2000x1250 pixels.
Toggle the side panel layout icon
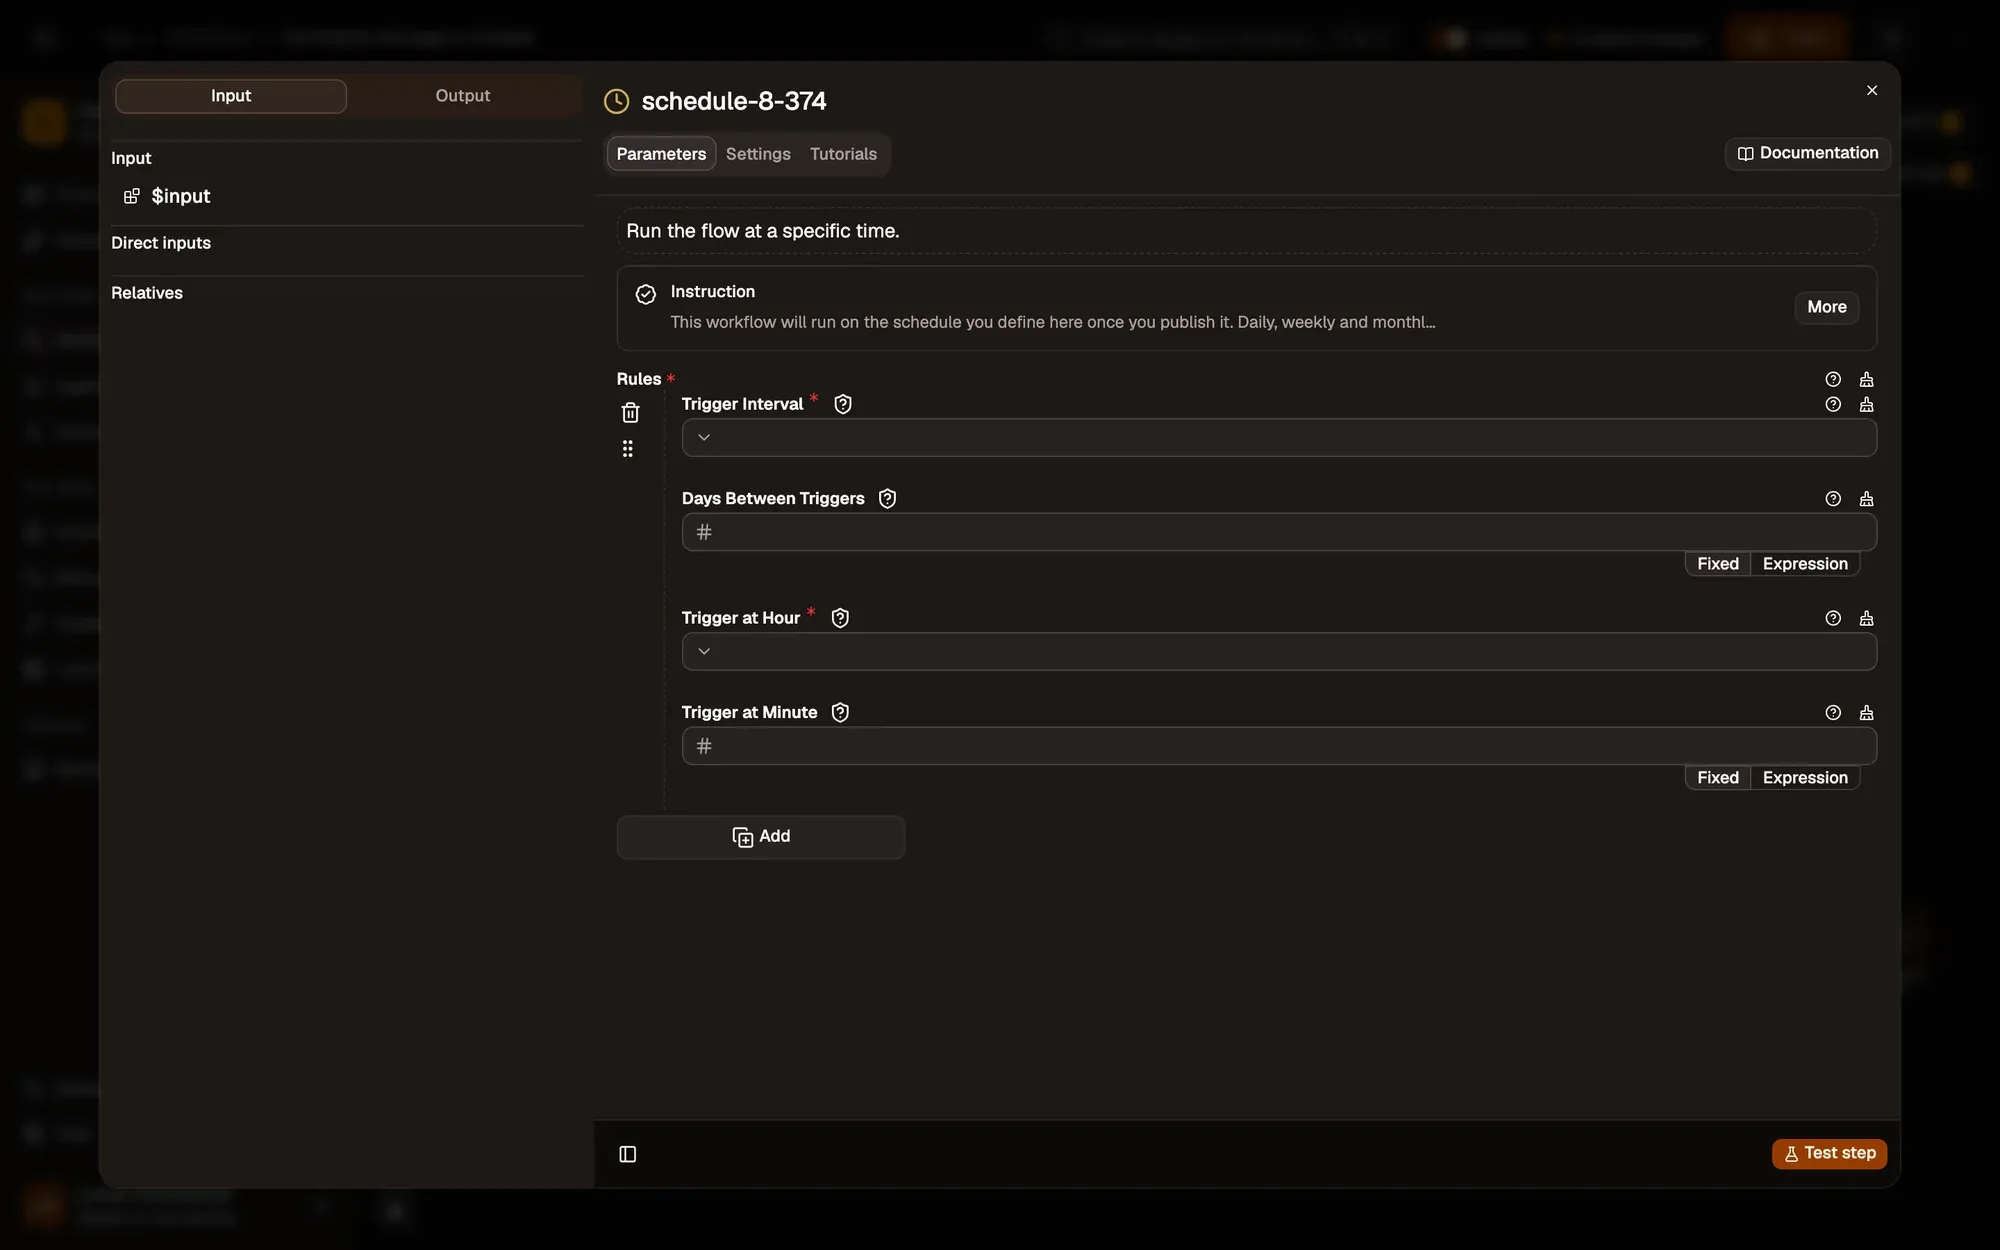pyautogui.click(x=628, y=1154)
